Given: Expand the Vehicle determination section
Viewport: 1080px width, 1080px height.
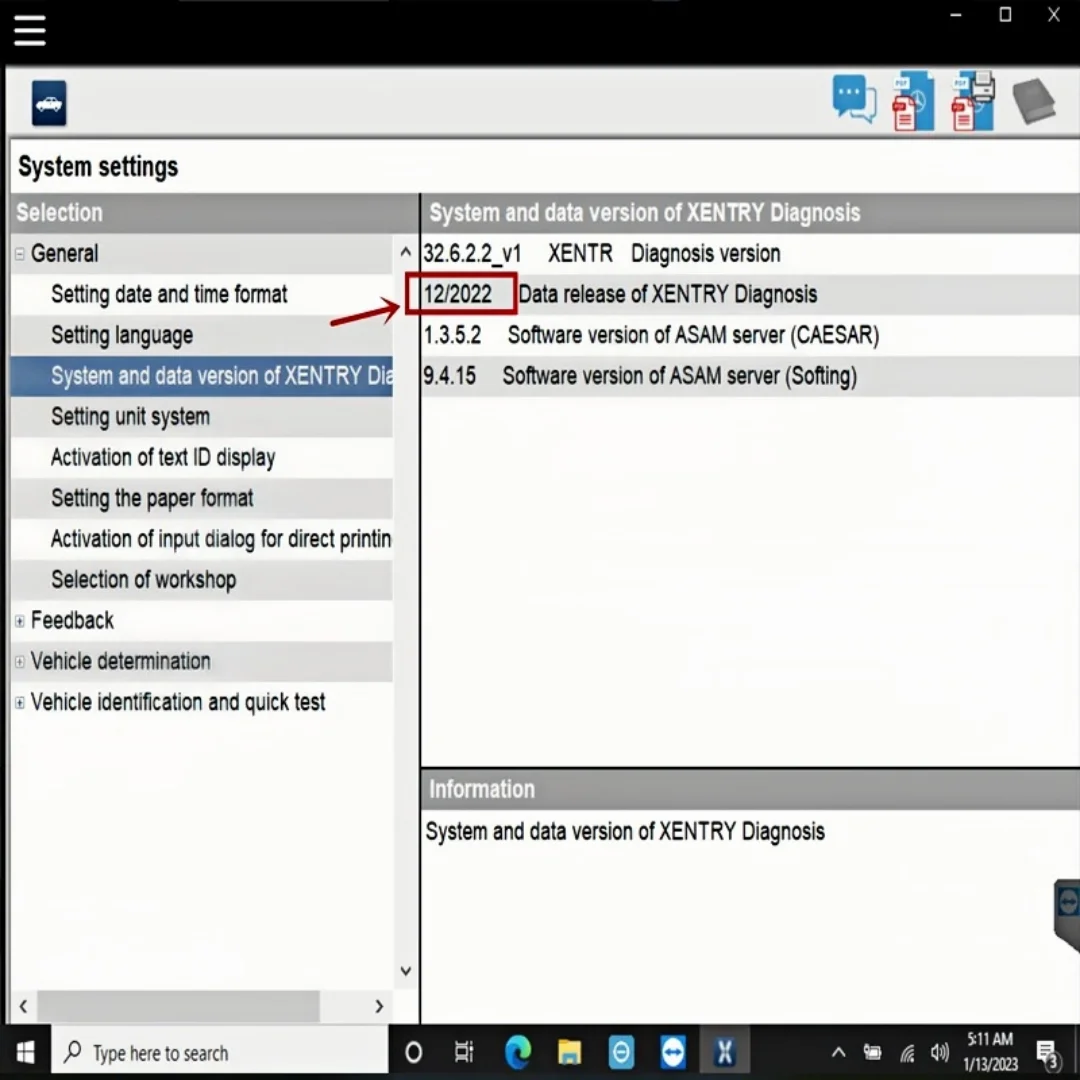Looking at the screenshot, I should pos(19,661).
